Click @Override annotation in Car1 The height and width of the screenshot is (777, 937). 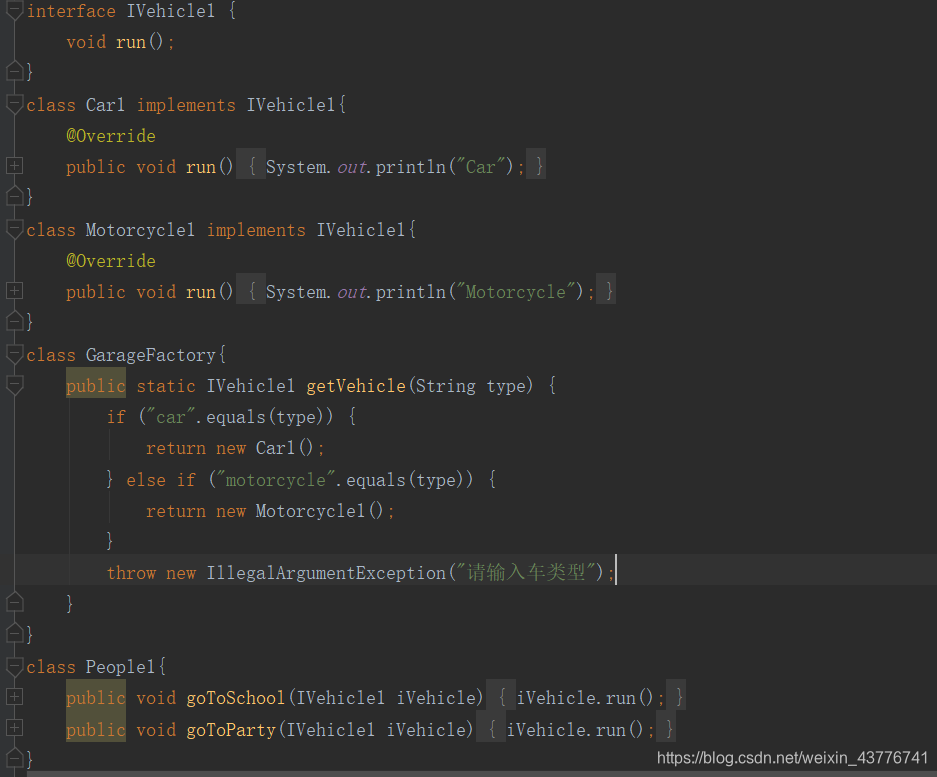(x=111, y=136)
